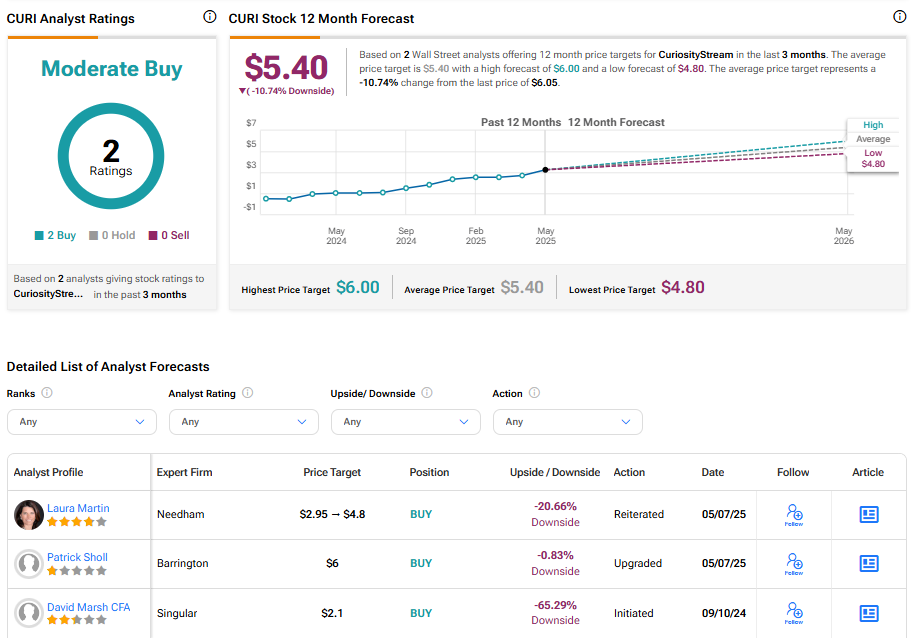This screenshot has height=643, width=911.
Task: Click the Initiated action cell
Action: click(634, 613)
